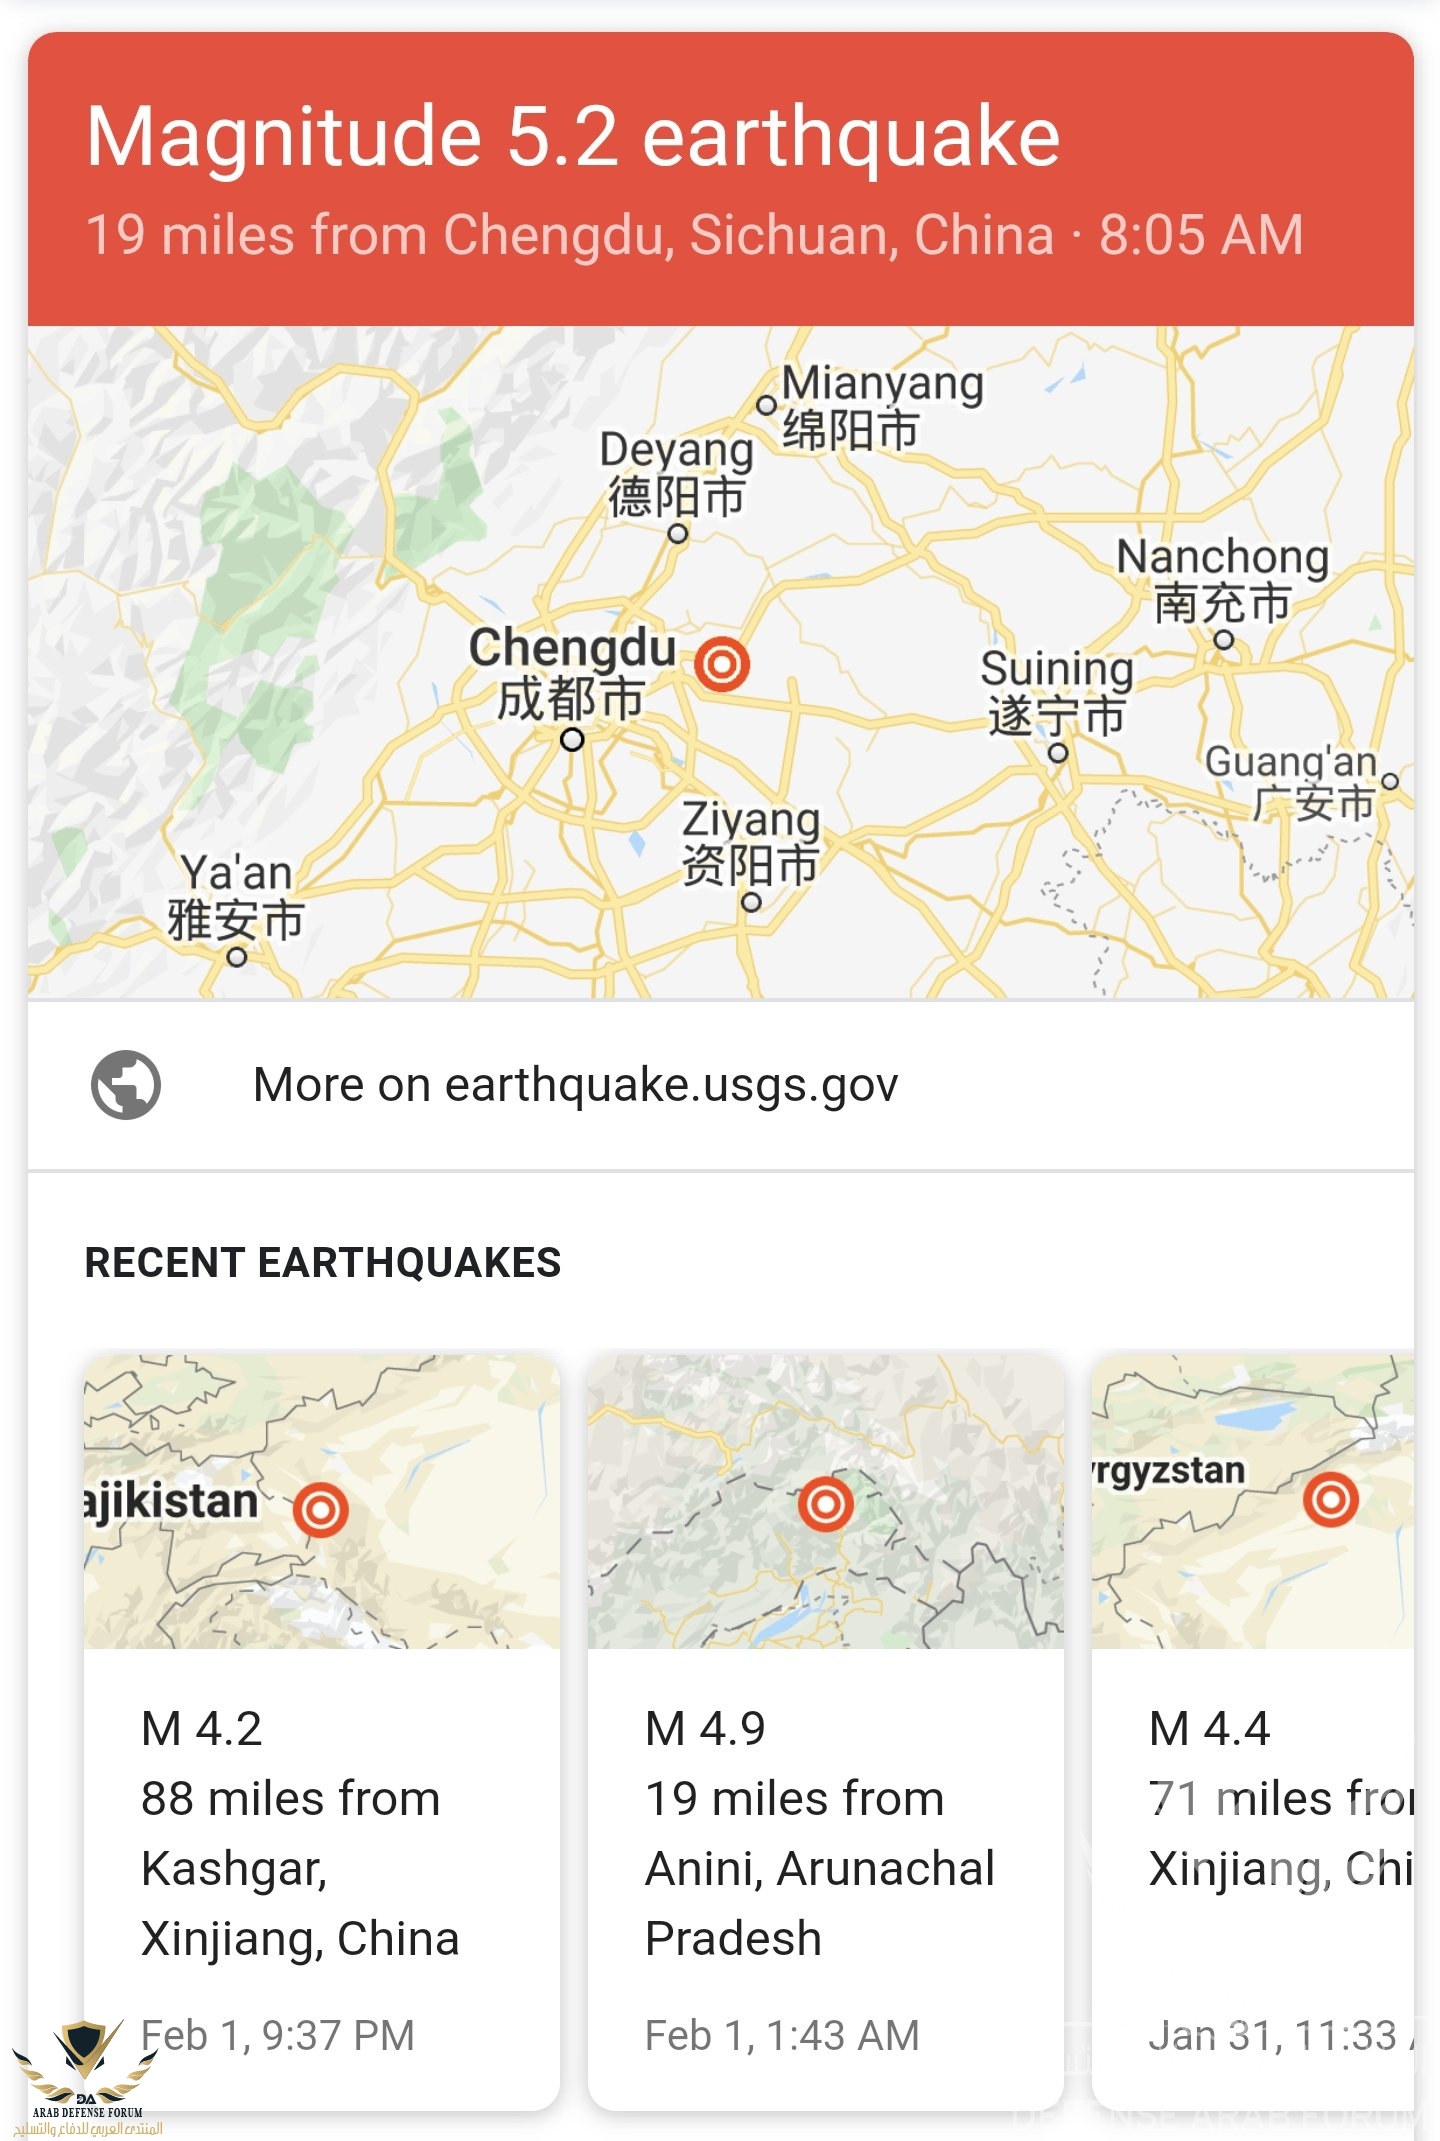Open the M 4.9 Anini earthquake card

[x=826, y=1732]
